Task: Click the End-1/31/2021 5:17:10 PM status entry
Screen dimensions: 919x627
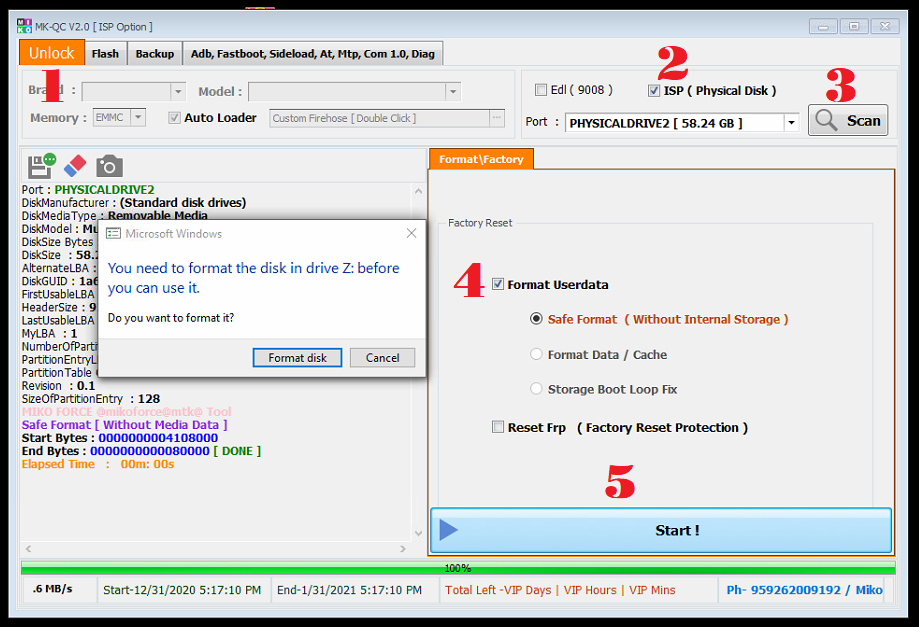Action: pyautogui.click(x=349, y=590)
